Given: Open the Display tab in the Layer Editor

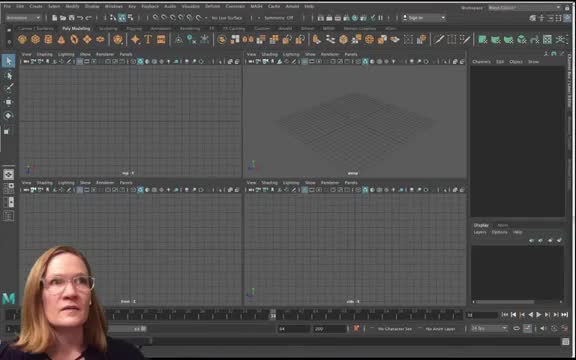Looking at the screenshot, I should click(481, 225).
